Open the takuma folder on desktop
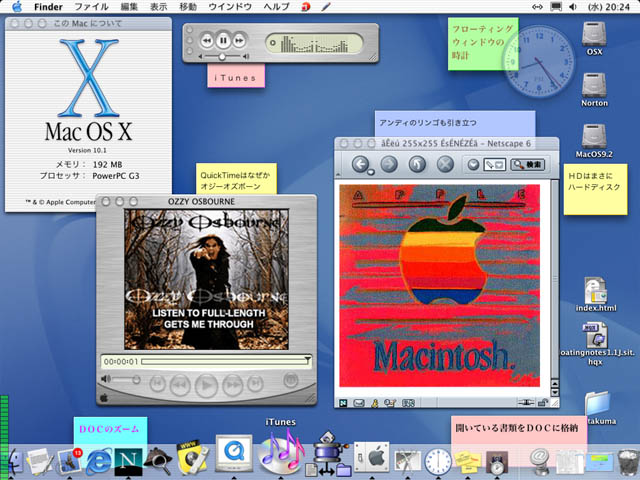The height and width of the screenshot is (480, 640). [x=600, y=407]
